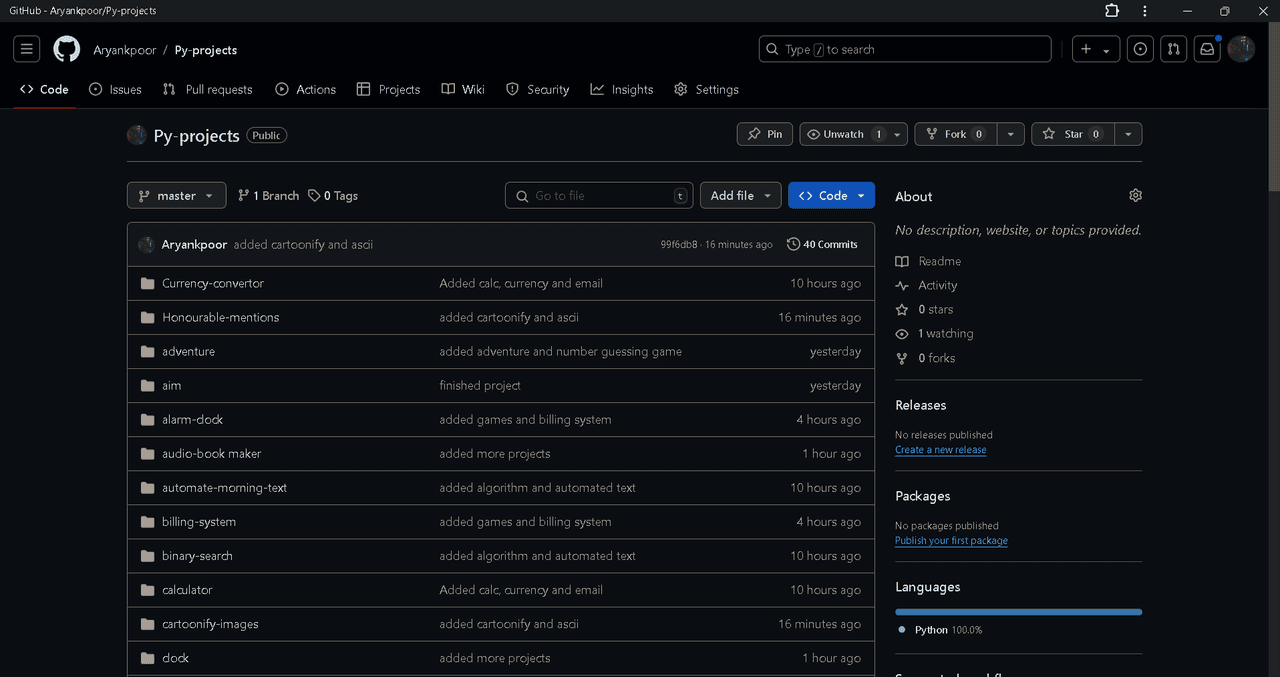Open the hamburger navigation menu

27,49
